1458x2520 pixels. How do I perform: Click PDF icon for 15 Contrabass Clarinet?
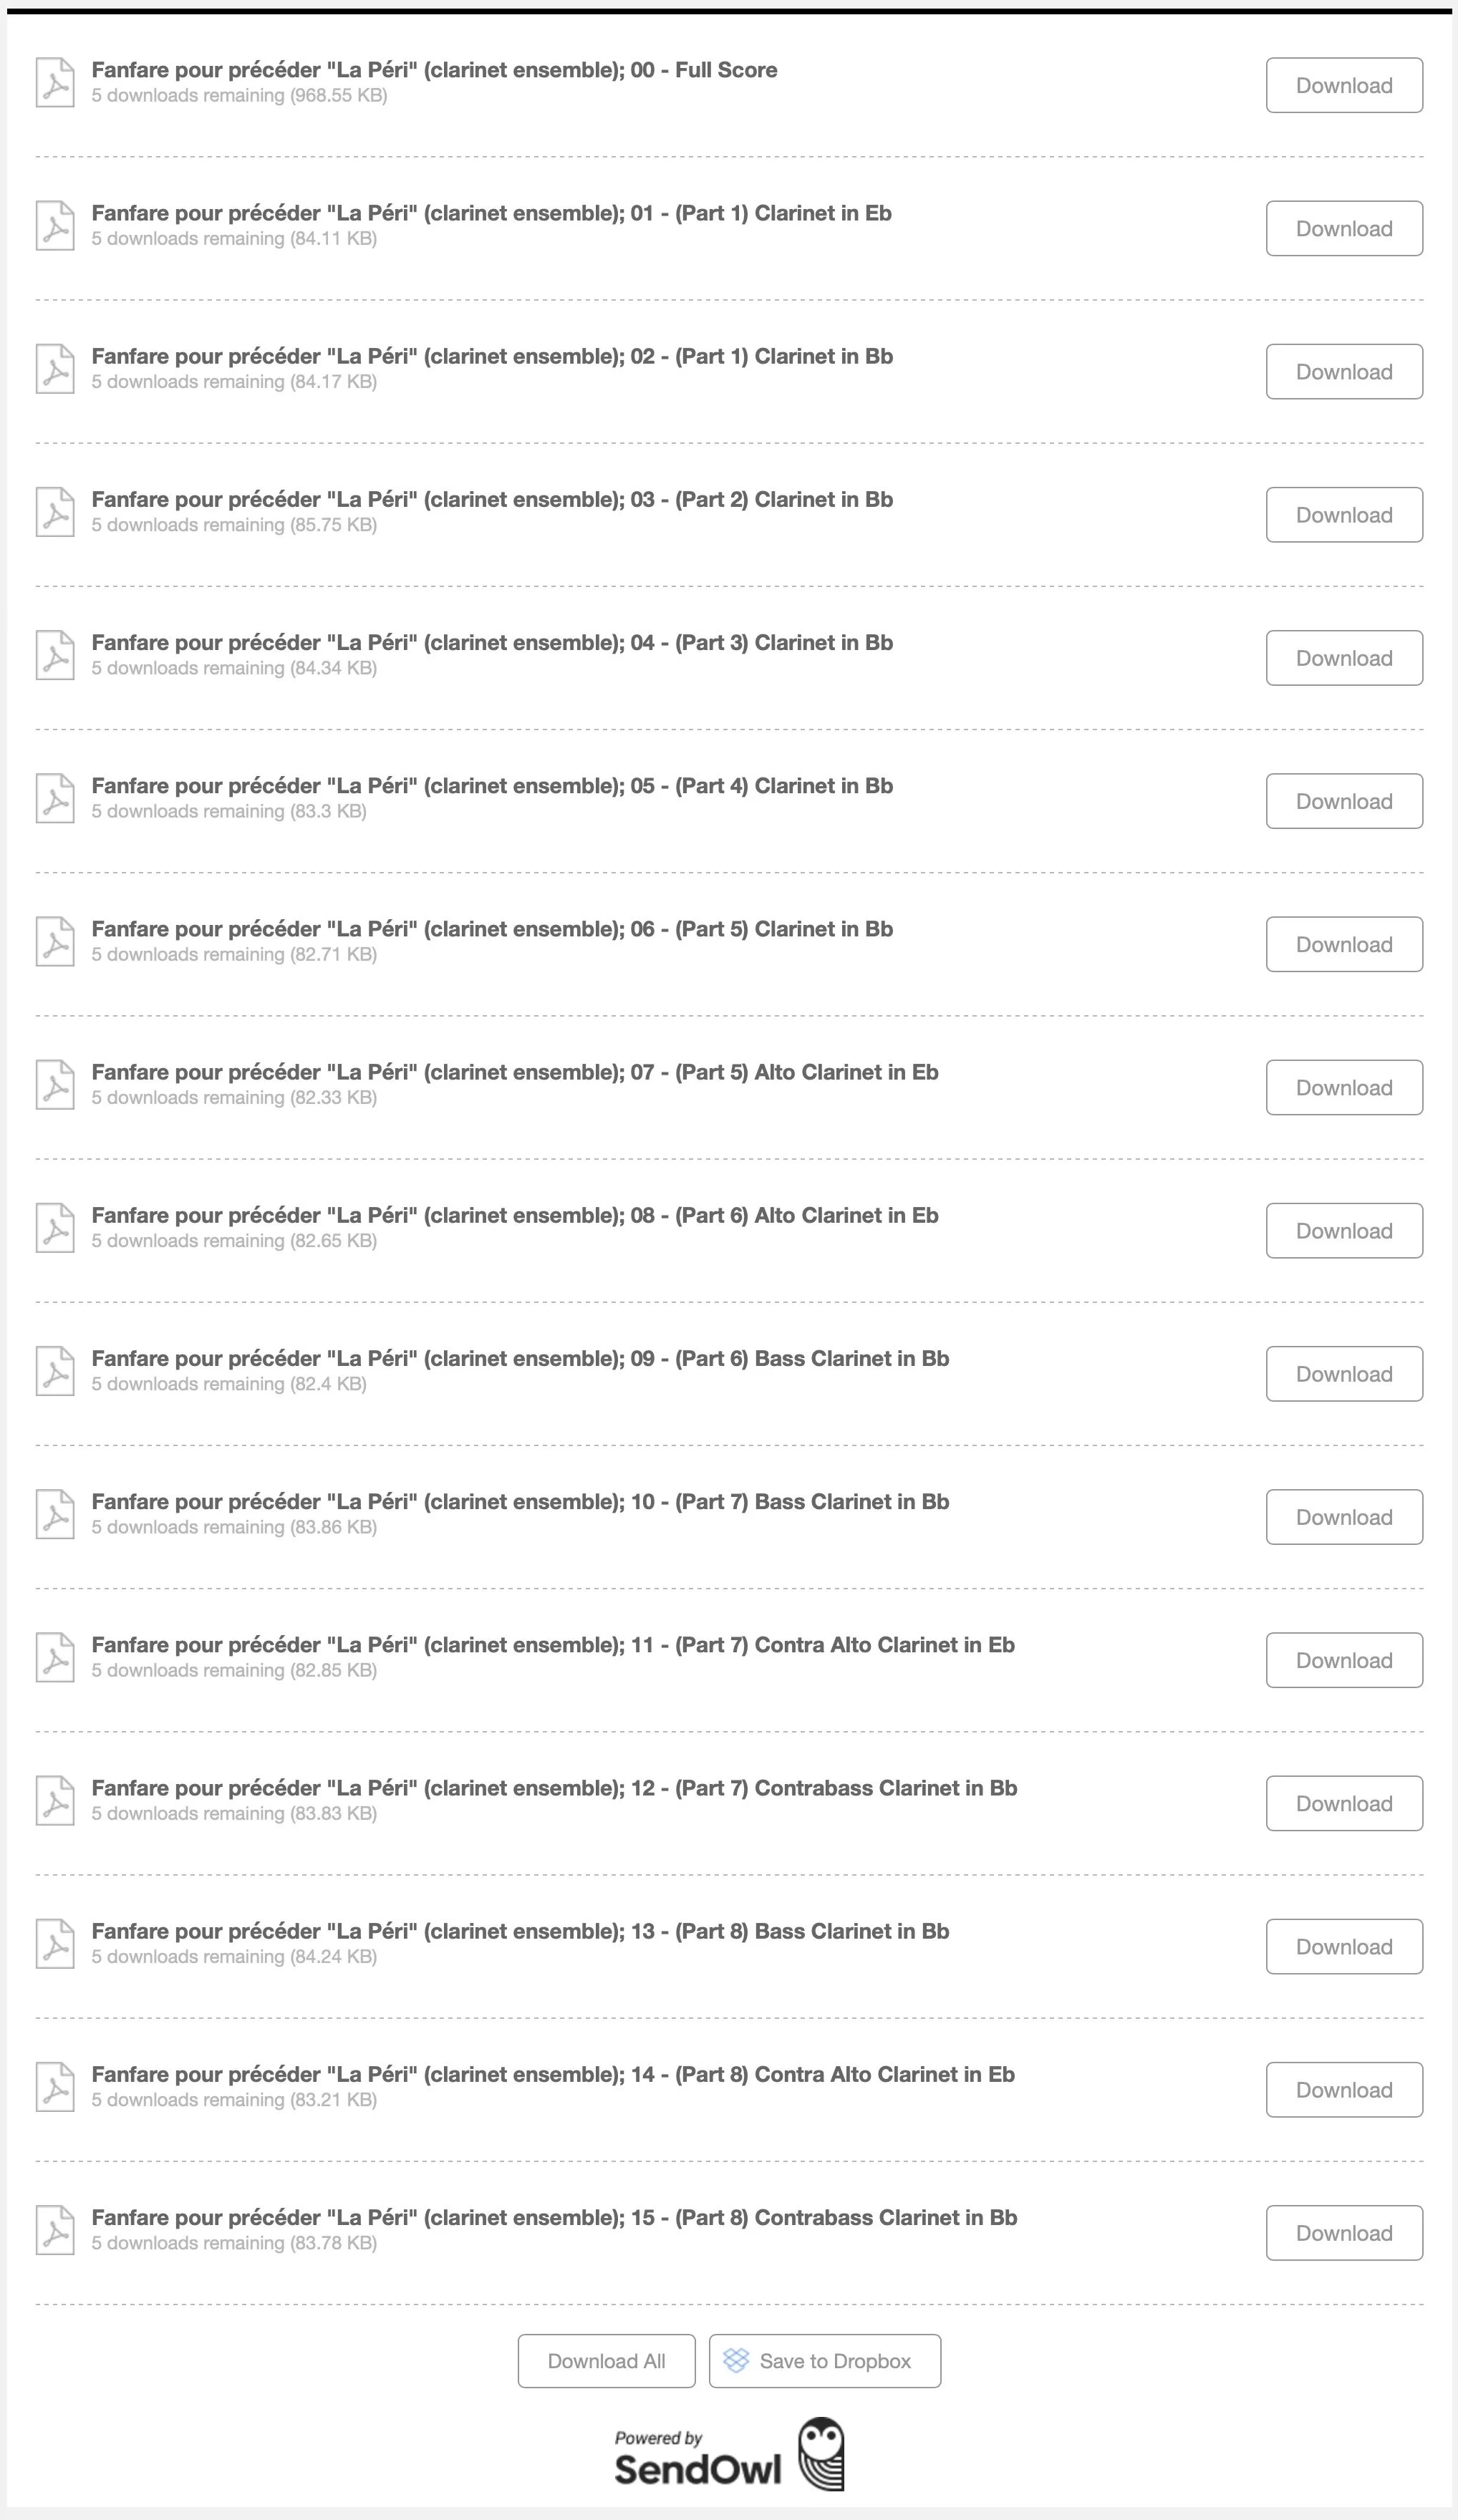coord(55,2229)
